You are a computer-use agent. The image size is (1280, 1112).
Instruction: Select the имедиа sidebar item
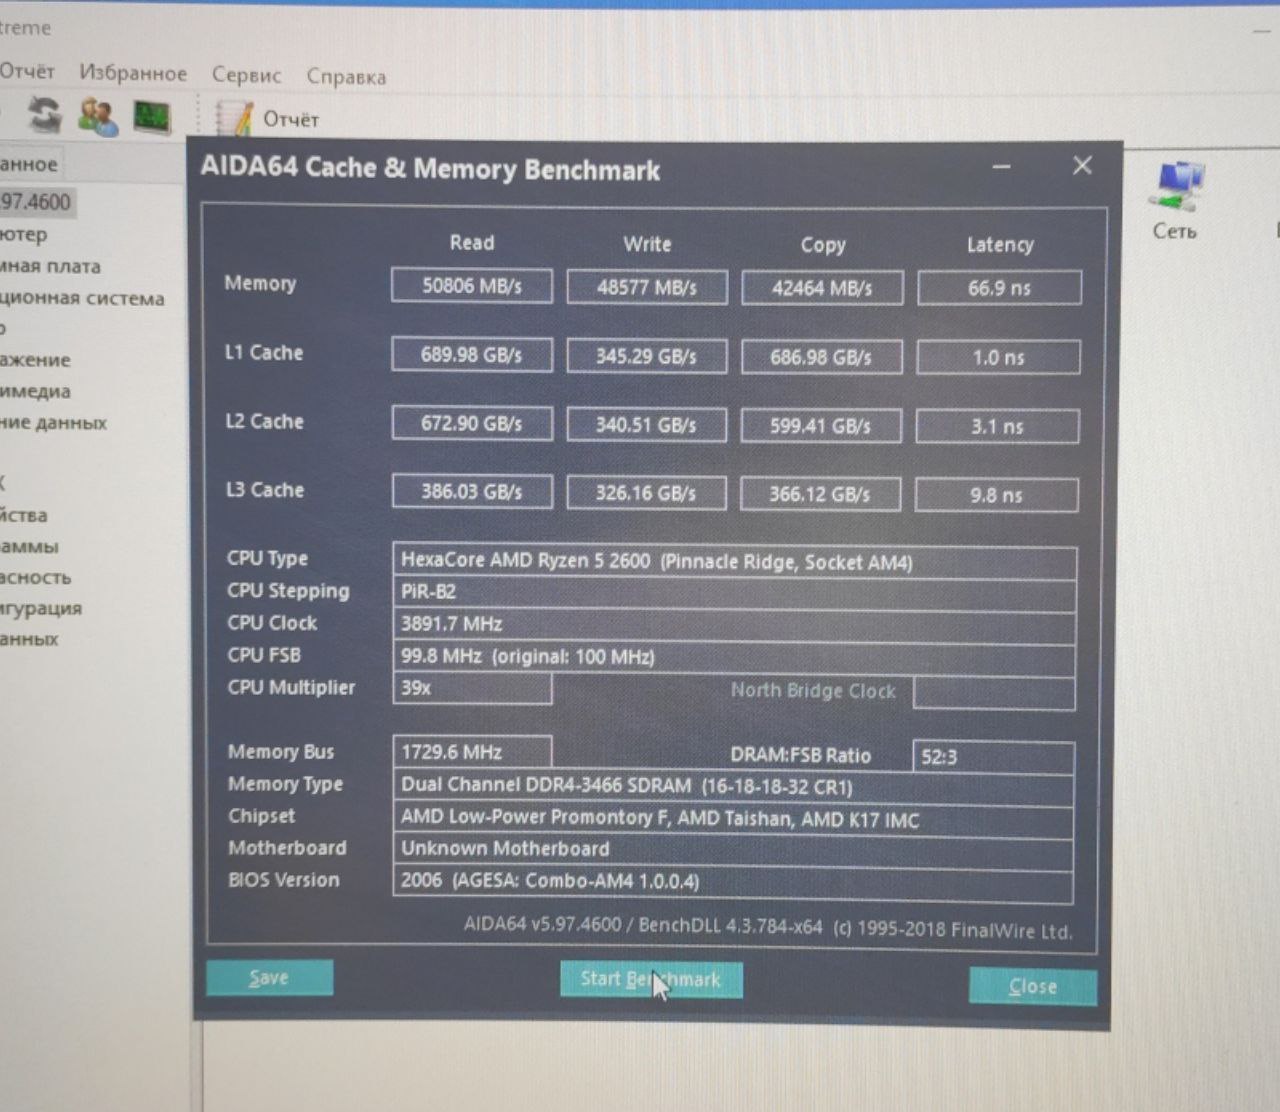pos(35,391)
